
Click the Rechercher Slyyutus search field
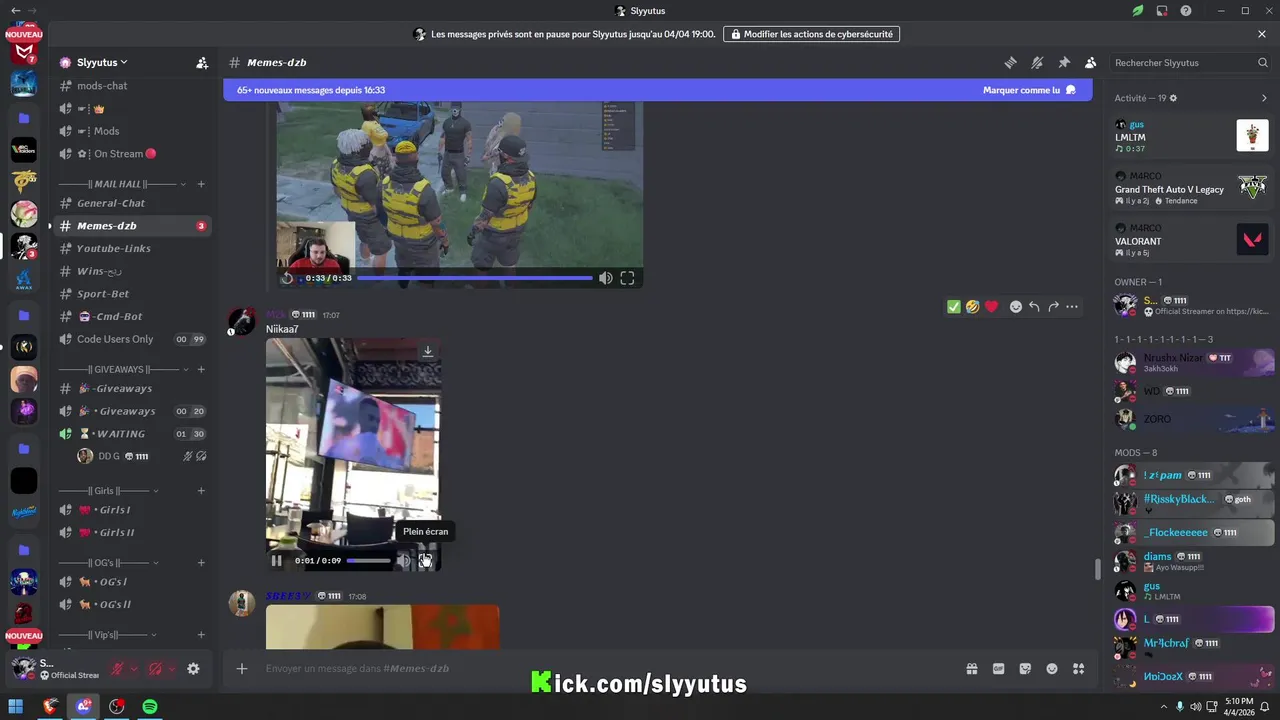(x=1190, y=62)
